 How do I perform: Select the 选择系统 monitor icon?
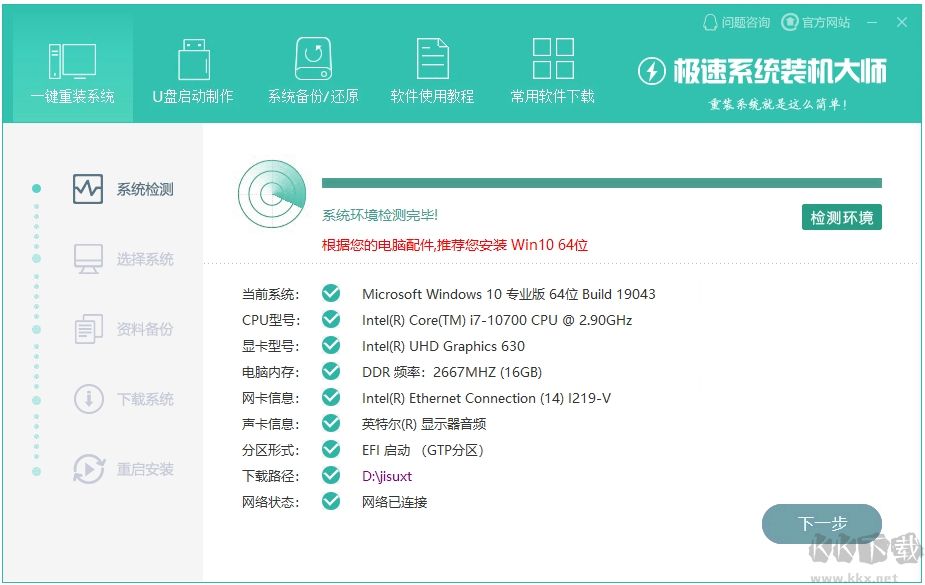(88, 259)
